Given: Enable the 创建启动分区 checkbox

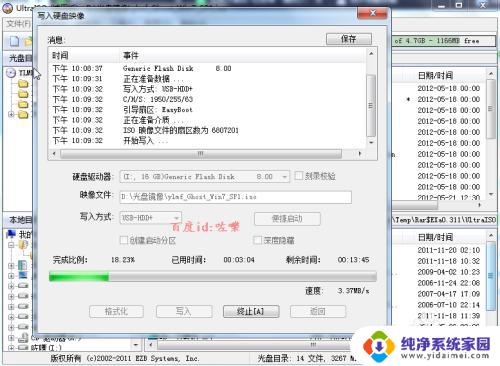Looking at the screenshot, I should [x=124, y=240].
